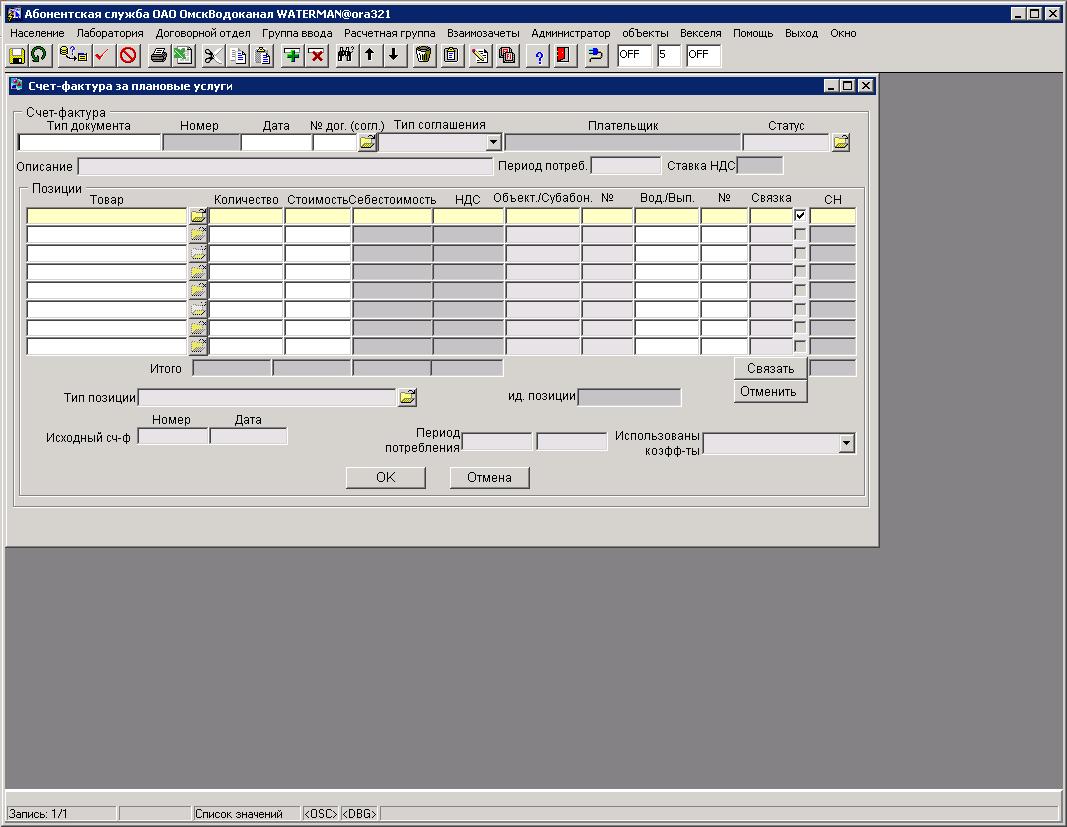Open the Лаборатория menu
The height and width of the screenshot is (827, 1067).
click(110, 33)
